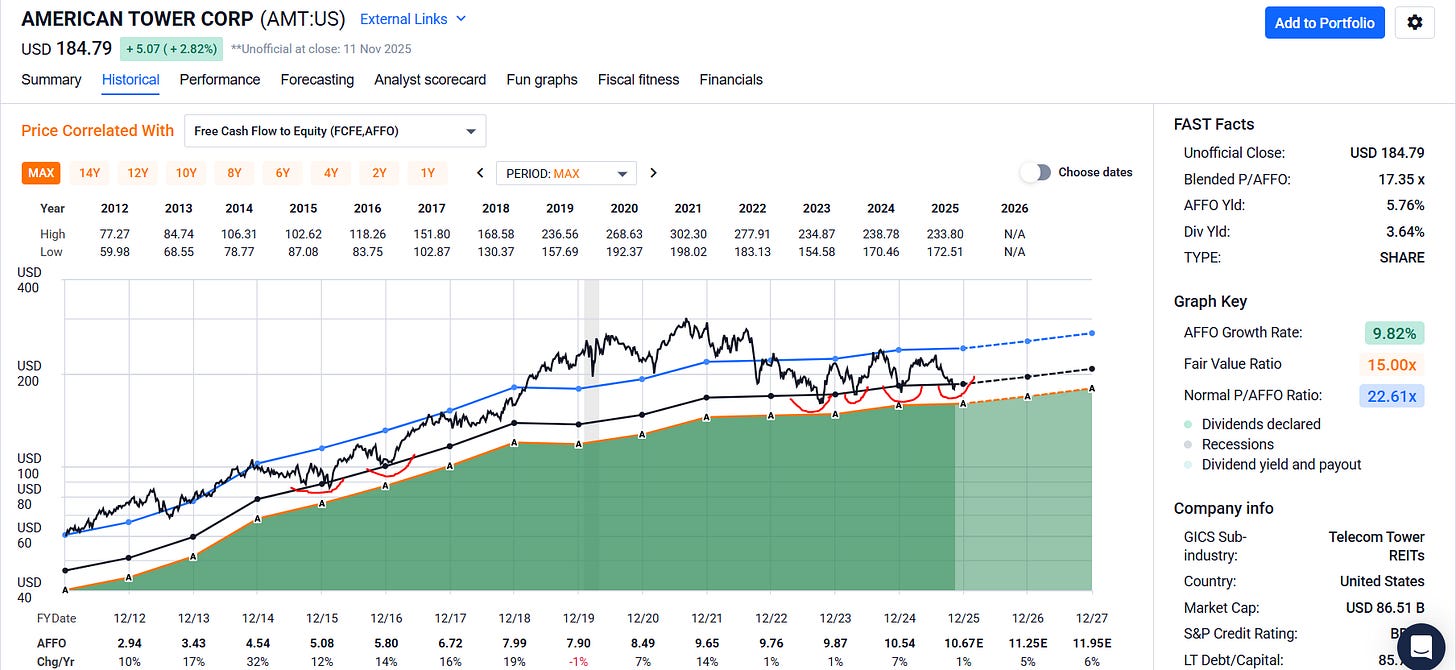Click the Add to Portfolio button
This screenshot has width=1456, height=670.
(x=1324, y=22)
